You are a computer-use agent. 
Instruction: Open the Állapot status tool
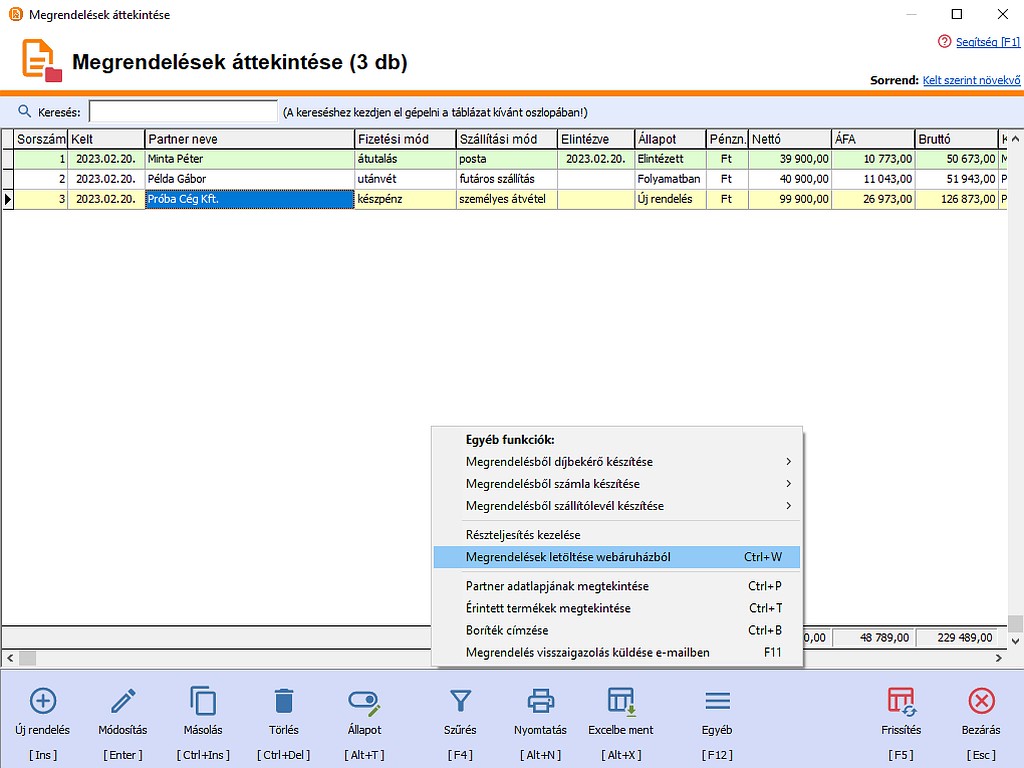[364, 701]
